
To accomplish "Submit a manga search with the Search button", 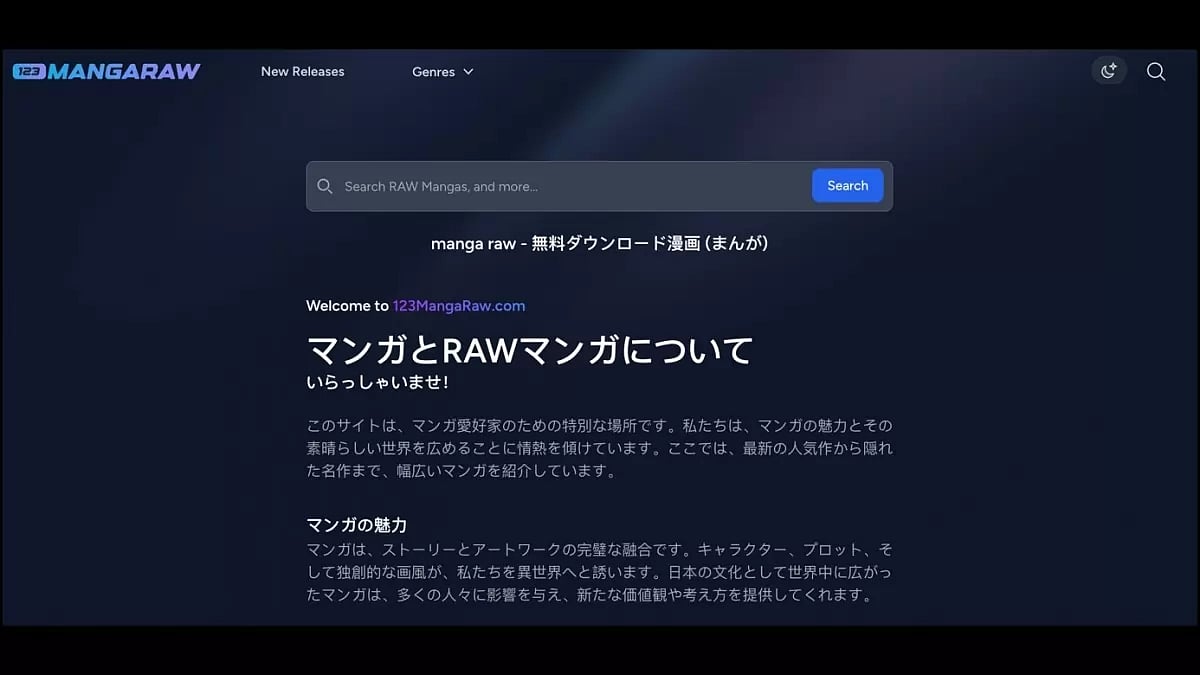I will click(x=847, y=185).
